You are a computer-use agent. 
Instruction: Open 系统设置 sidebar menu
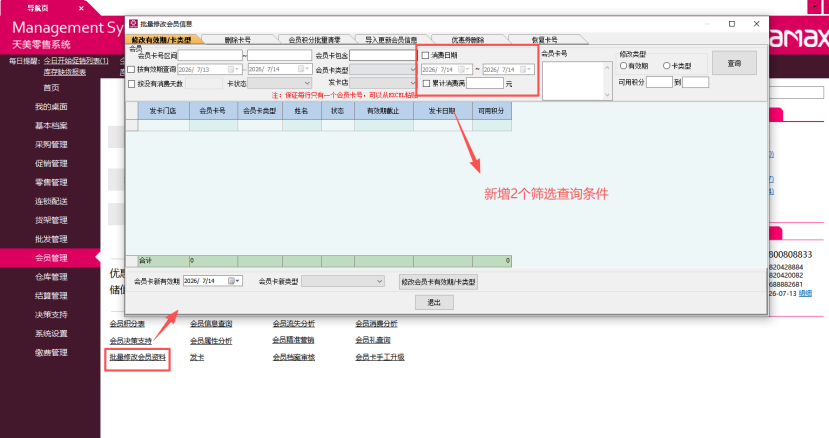pos(51,333)
